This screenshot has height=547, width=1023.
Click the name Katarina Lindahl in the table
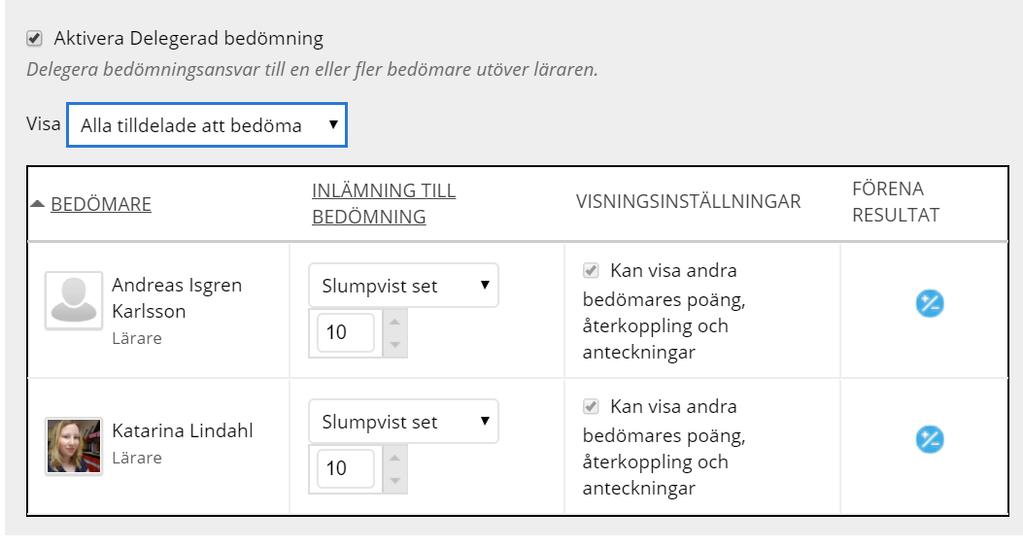[183, 431]
